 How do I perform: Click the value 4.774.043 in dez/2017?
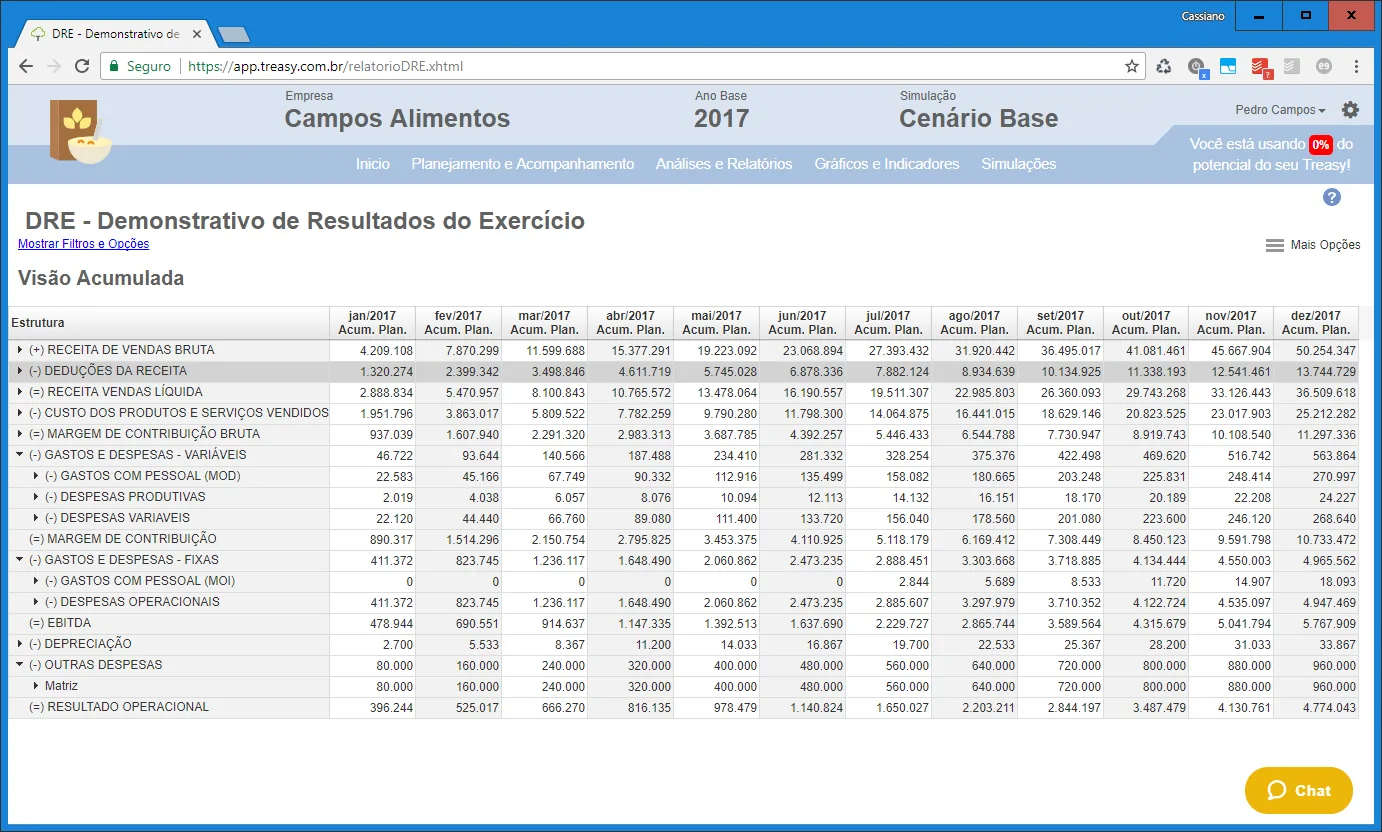pyautogui.click(x=1327, y=707)
